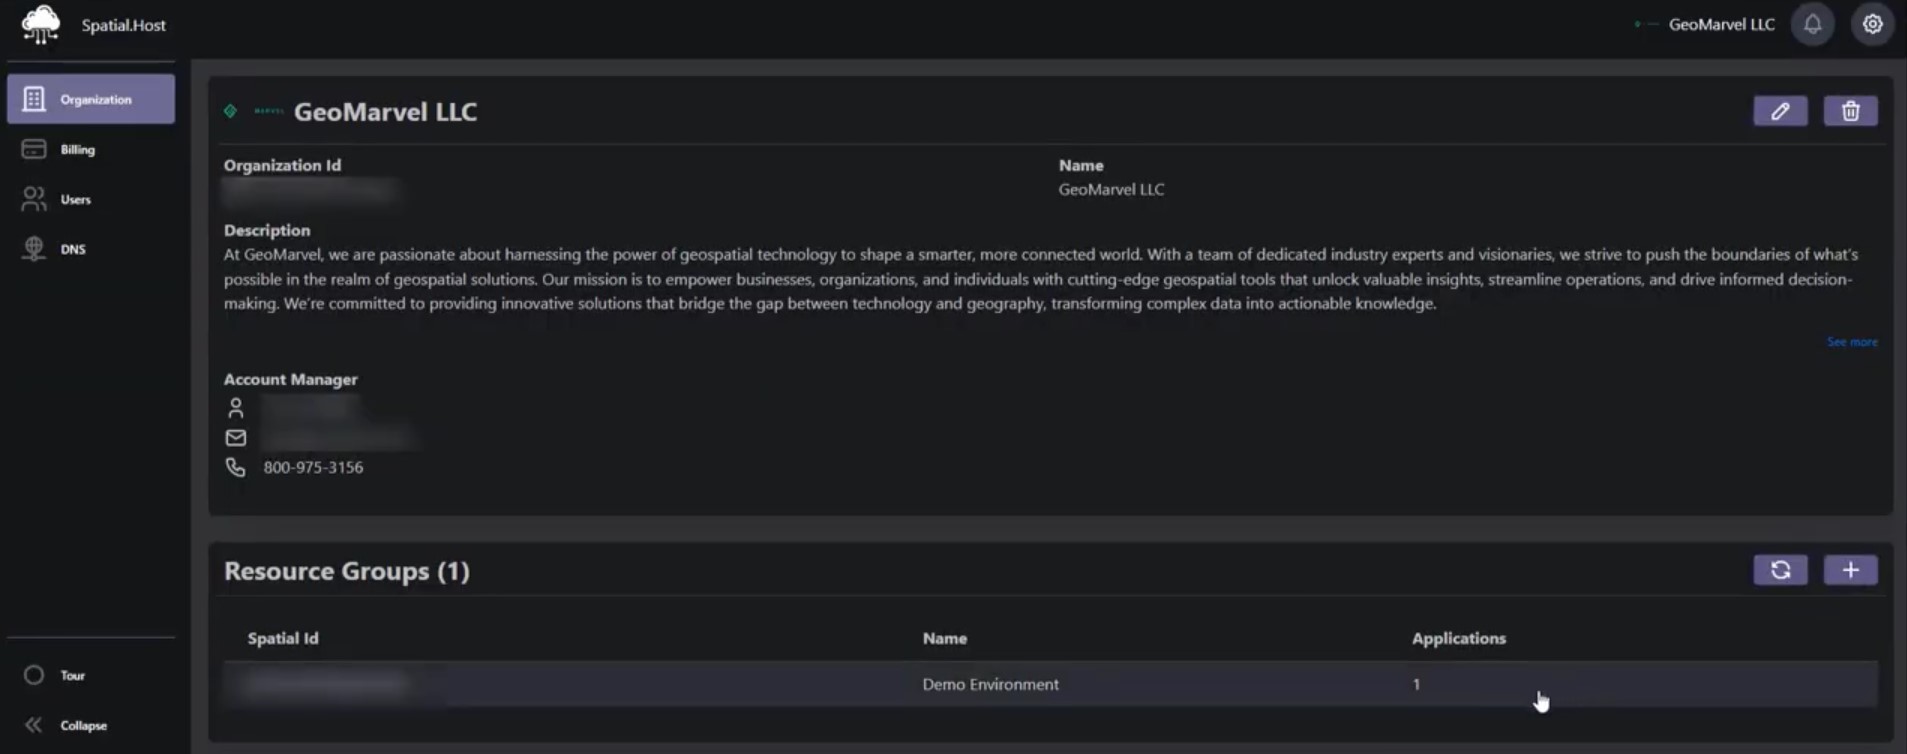Open the Demo Environment resource group row

[x=990, y=684]
